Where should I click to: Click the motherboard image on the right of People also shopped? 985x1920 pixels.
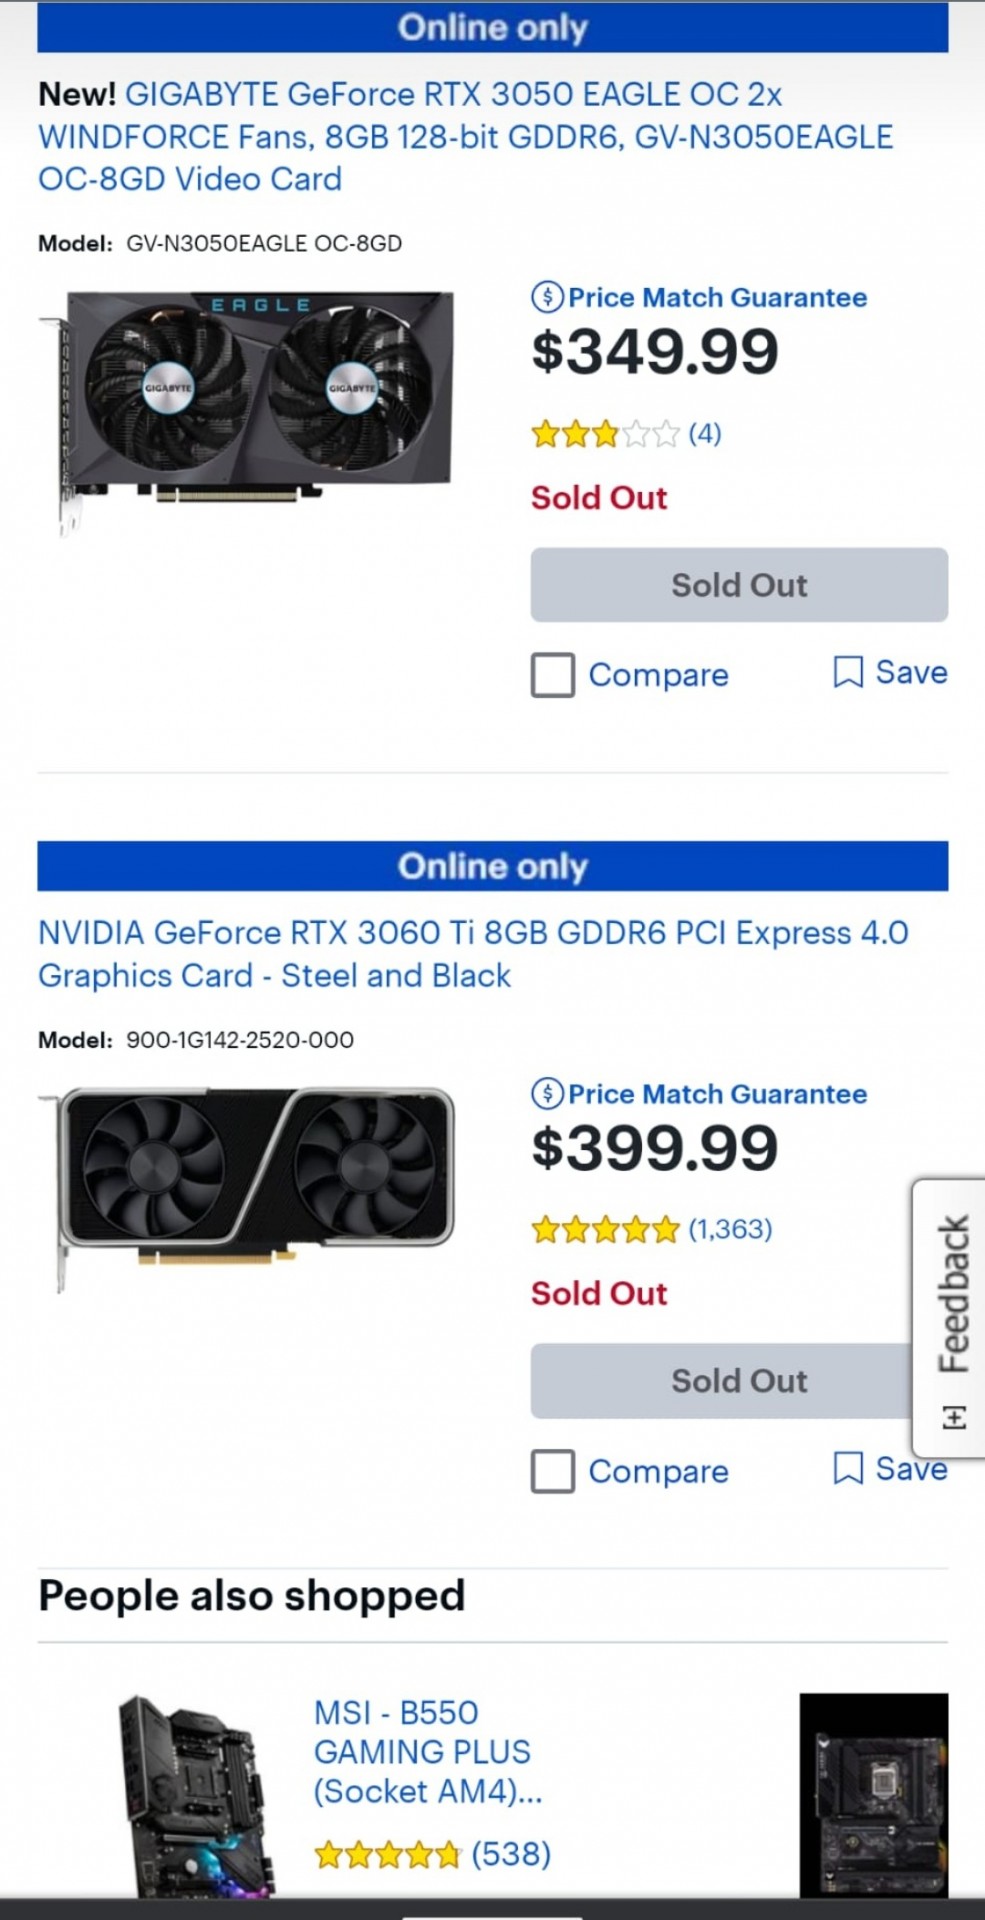click(x=873, y=1795)
